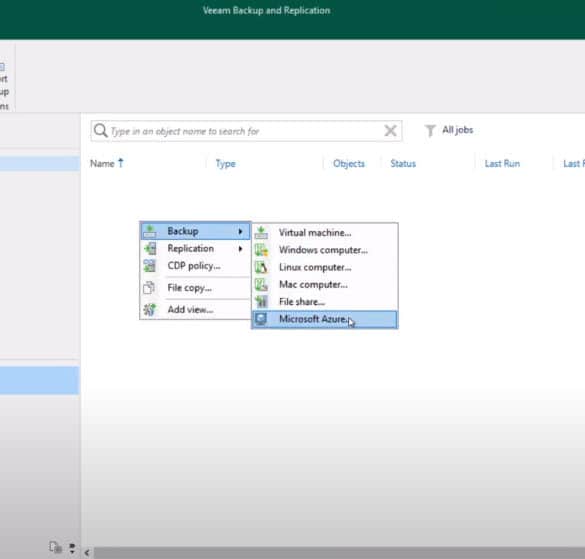Open the navigation pane overflow arrows

[x=72, y=548]
